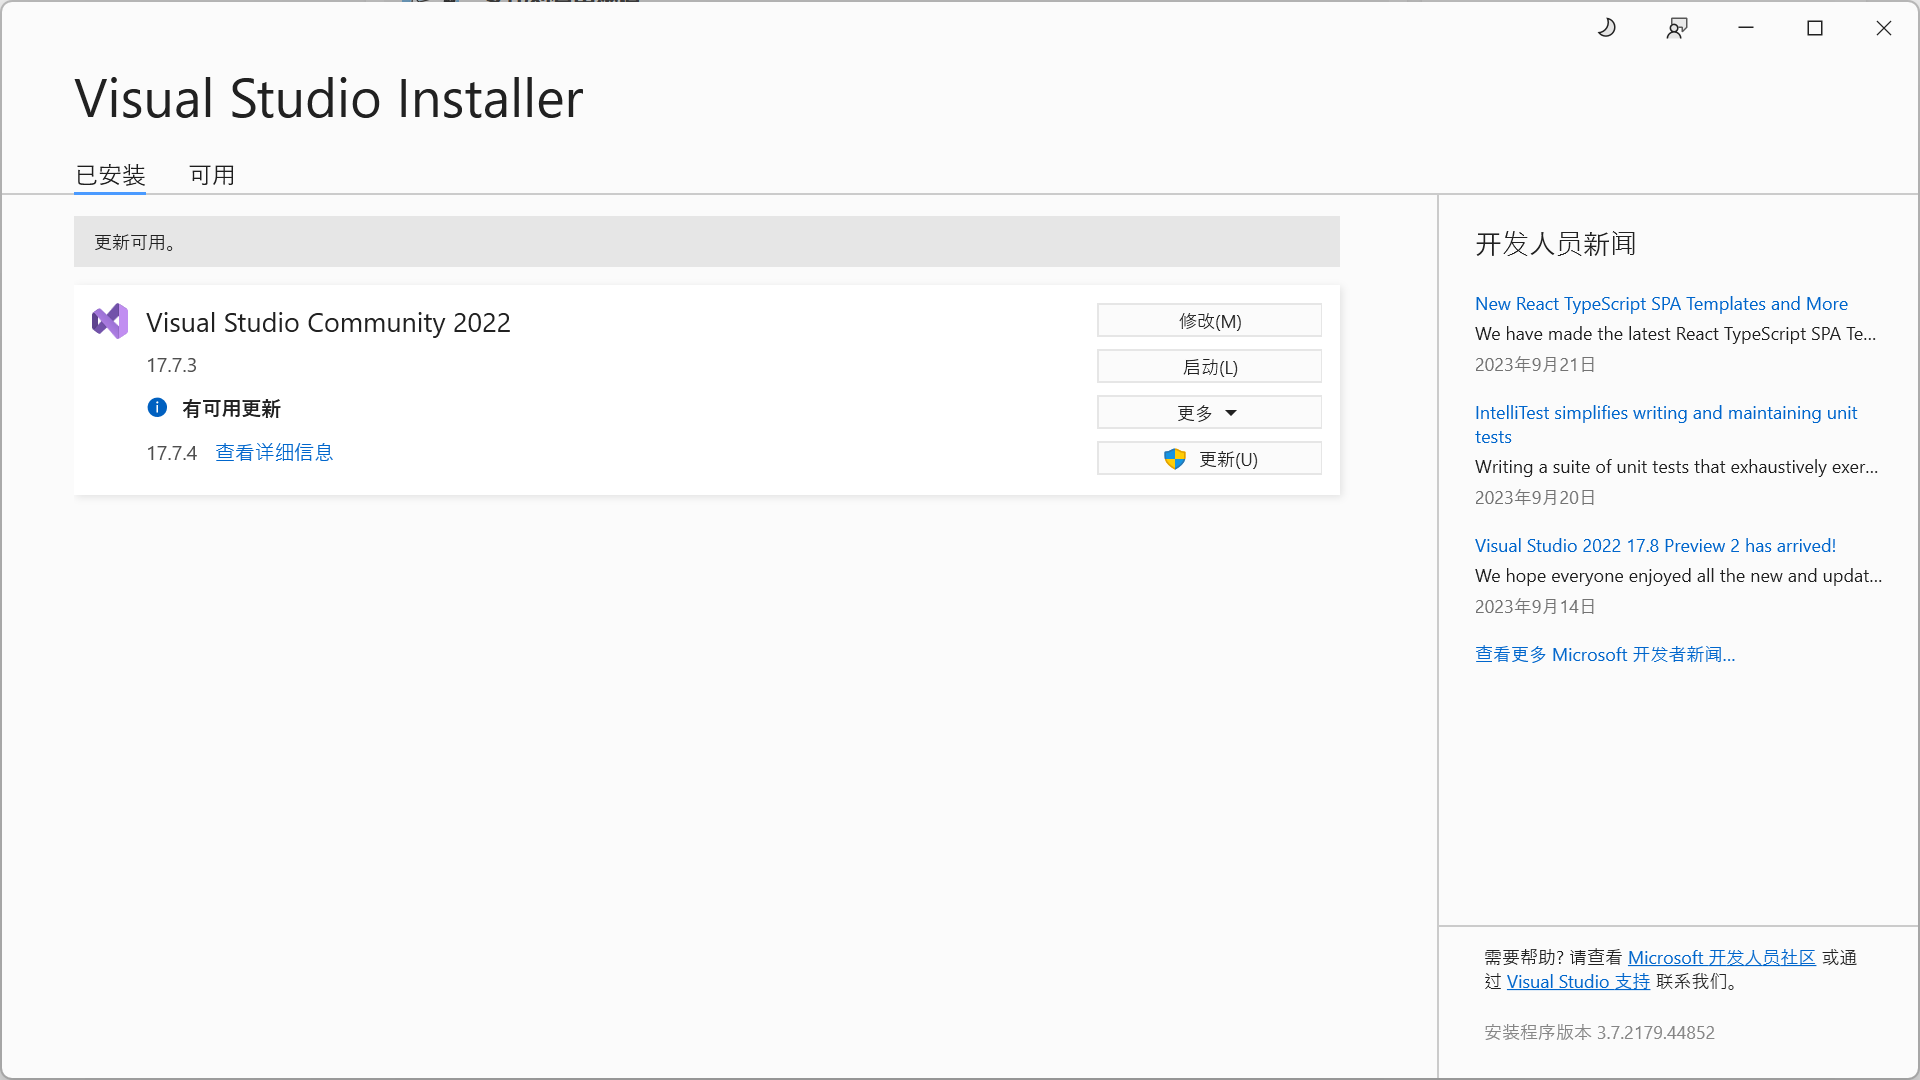Click the date 2023年9月14日
The image size is (1920, 1080).
(1535, 606)
